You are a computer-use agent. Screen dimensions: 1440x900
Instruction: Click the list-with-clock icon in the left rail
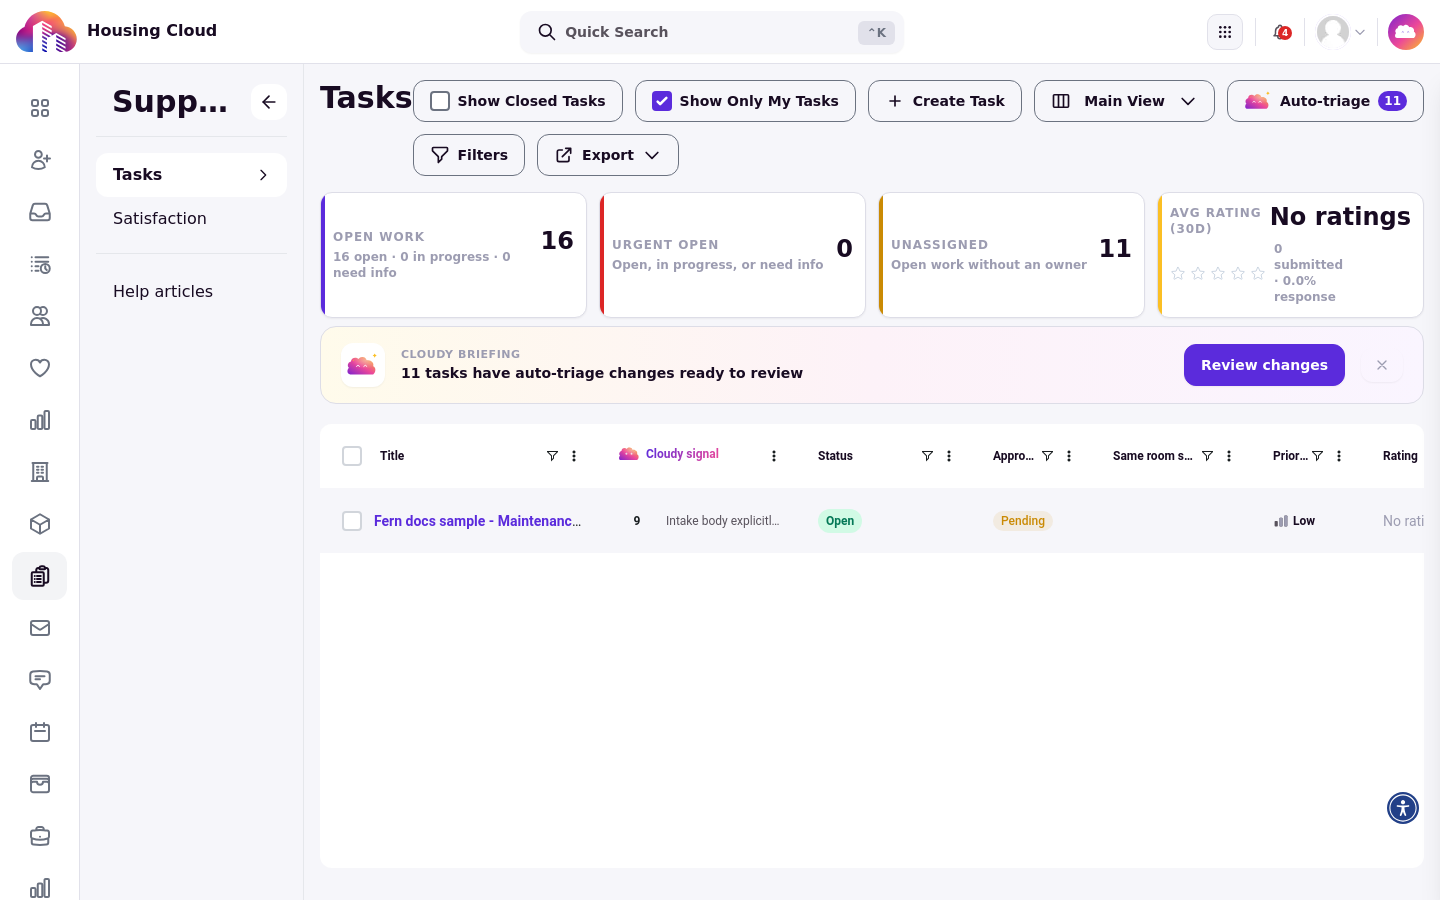(x=40, y=264)
